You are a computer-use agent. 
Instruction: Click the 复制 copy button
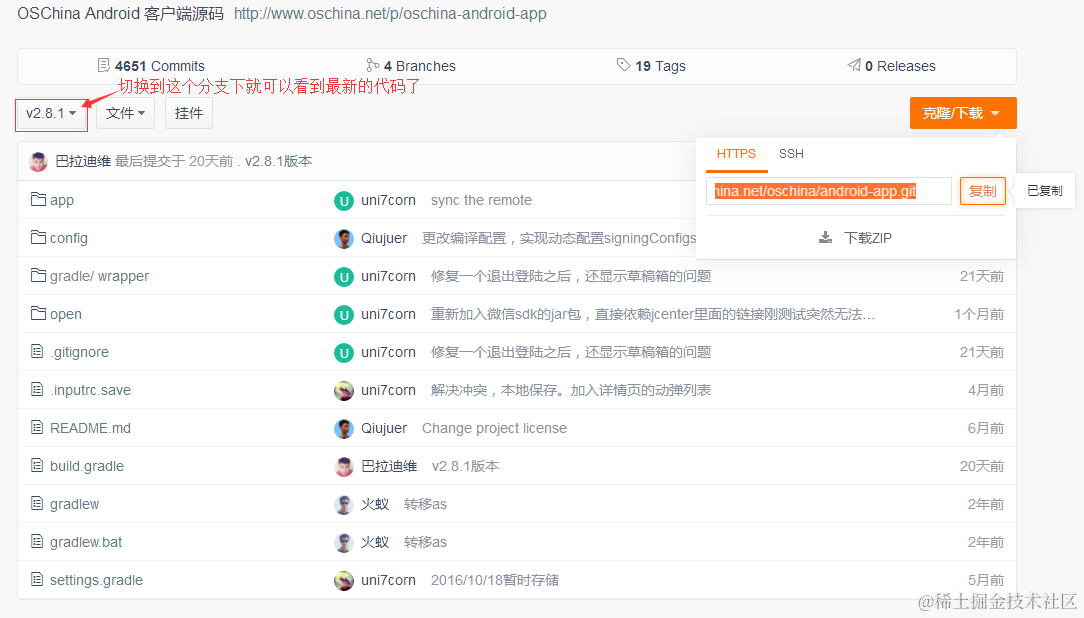point(982,191)
